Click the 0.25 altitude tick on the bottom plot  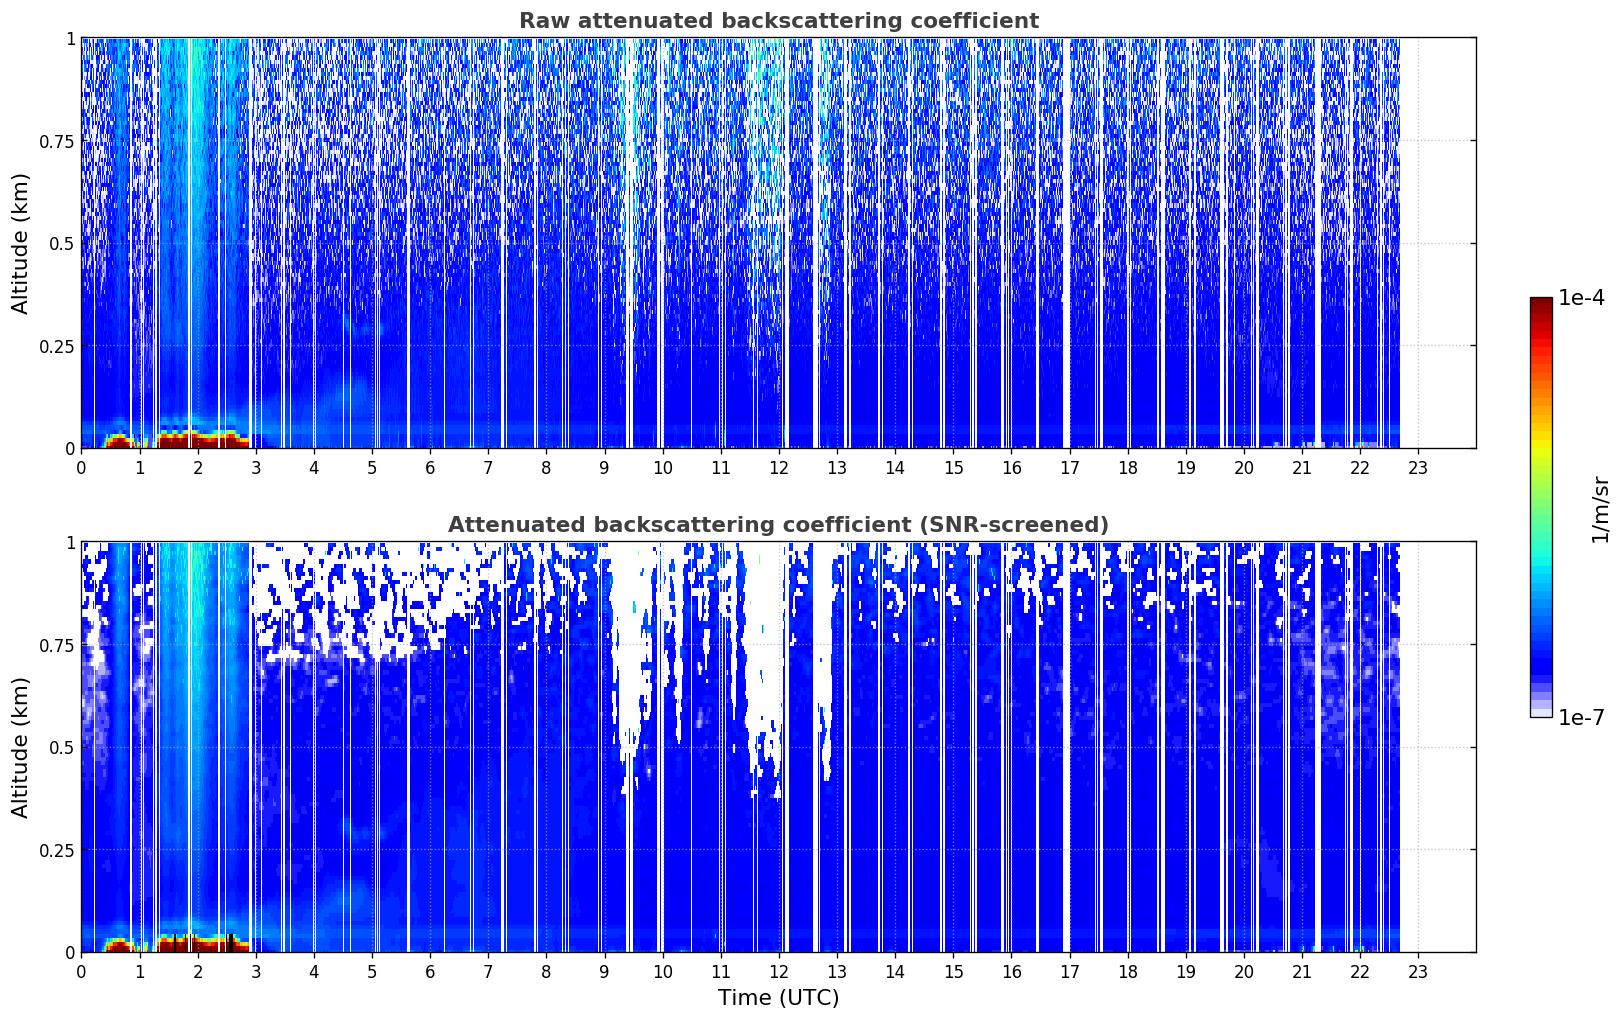[57, 850]
